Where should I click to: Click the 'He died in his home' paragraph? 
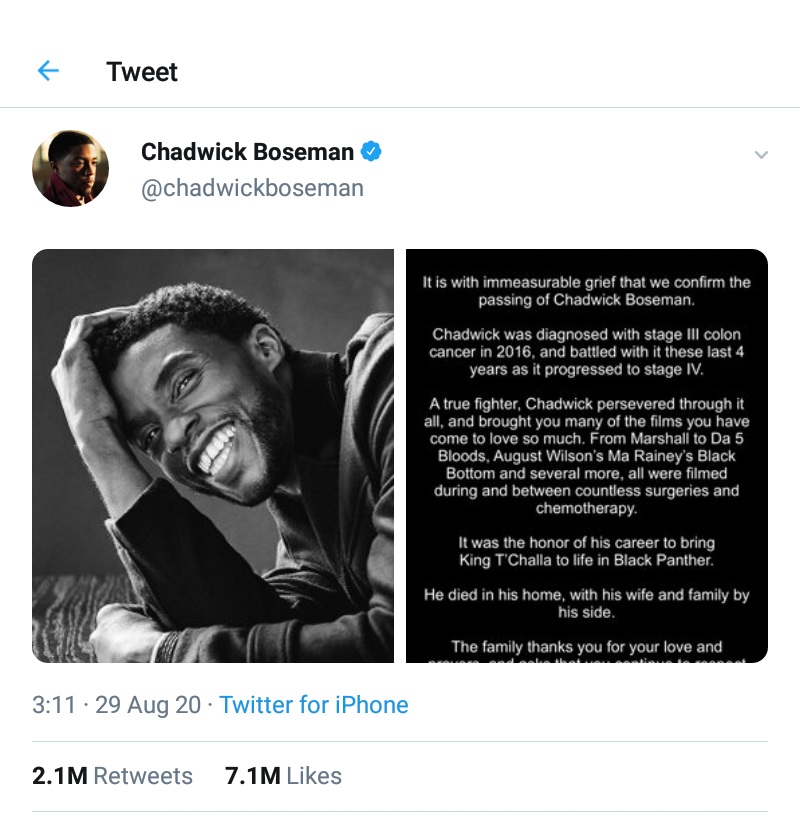pos(587,603)
